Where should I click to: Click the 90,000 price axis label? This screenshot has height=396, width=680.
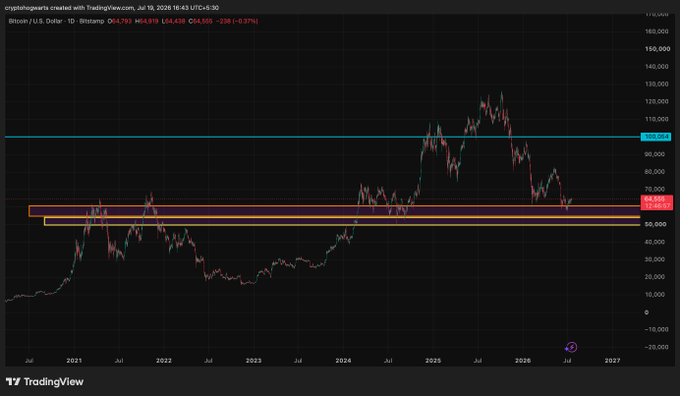655,154
